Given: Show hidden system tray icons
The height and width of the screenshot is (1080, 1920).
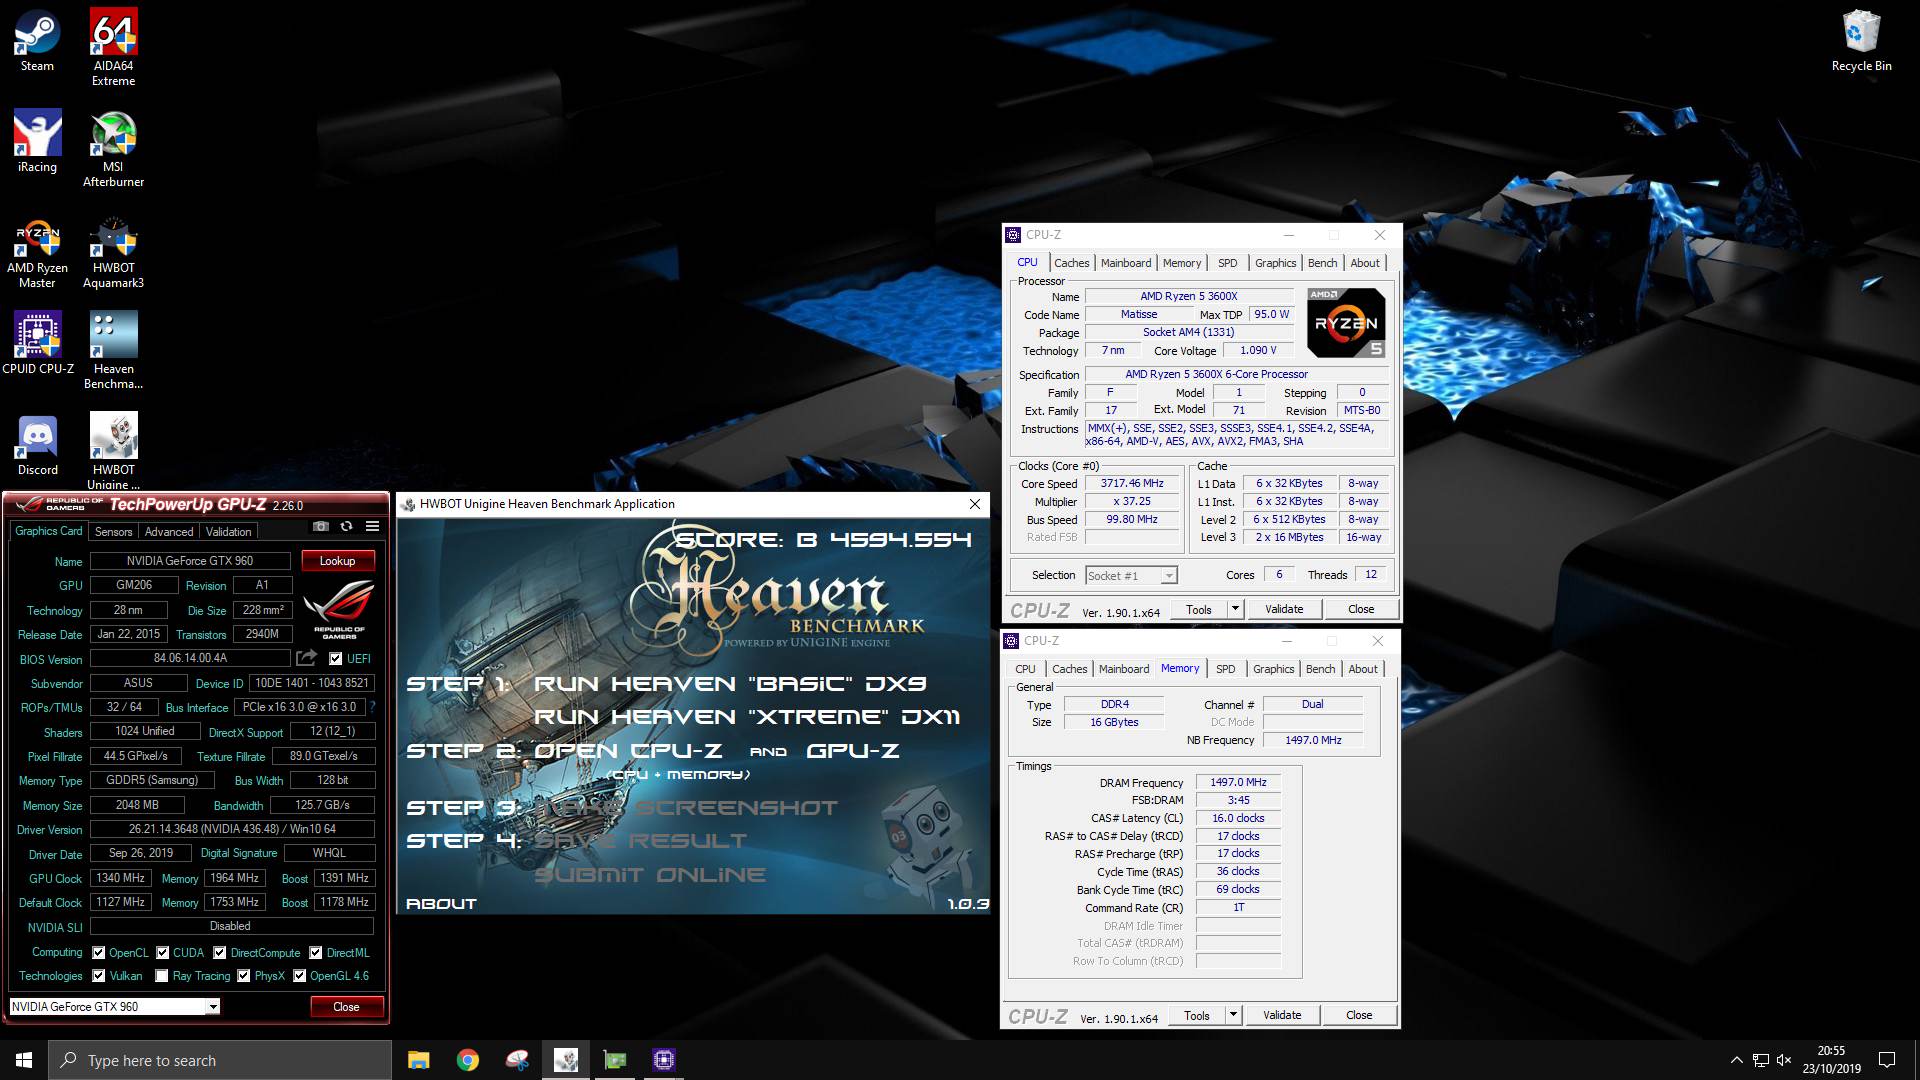Looking at the screenshot, I should pyautogui.click(x=1736, y=1060).
